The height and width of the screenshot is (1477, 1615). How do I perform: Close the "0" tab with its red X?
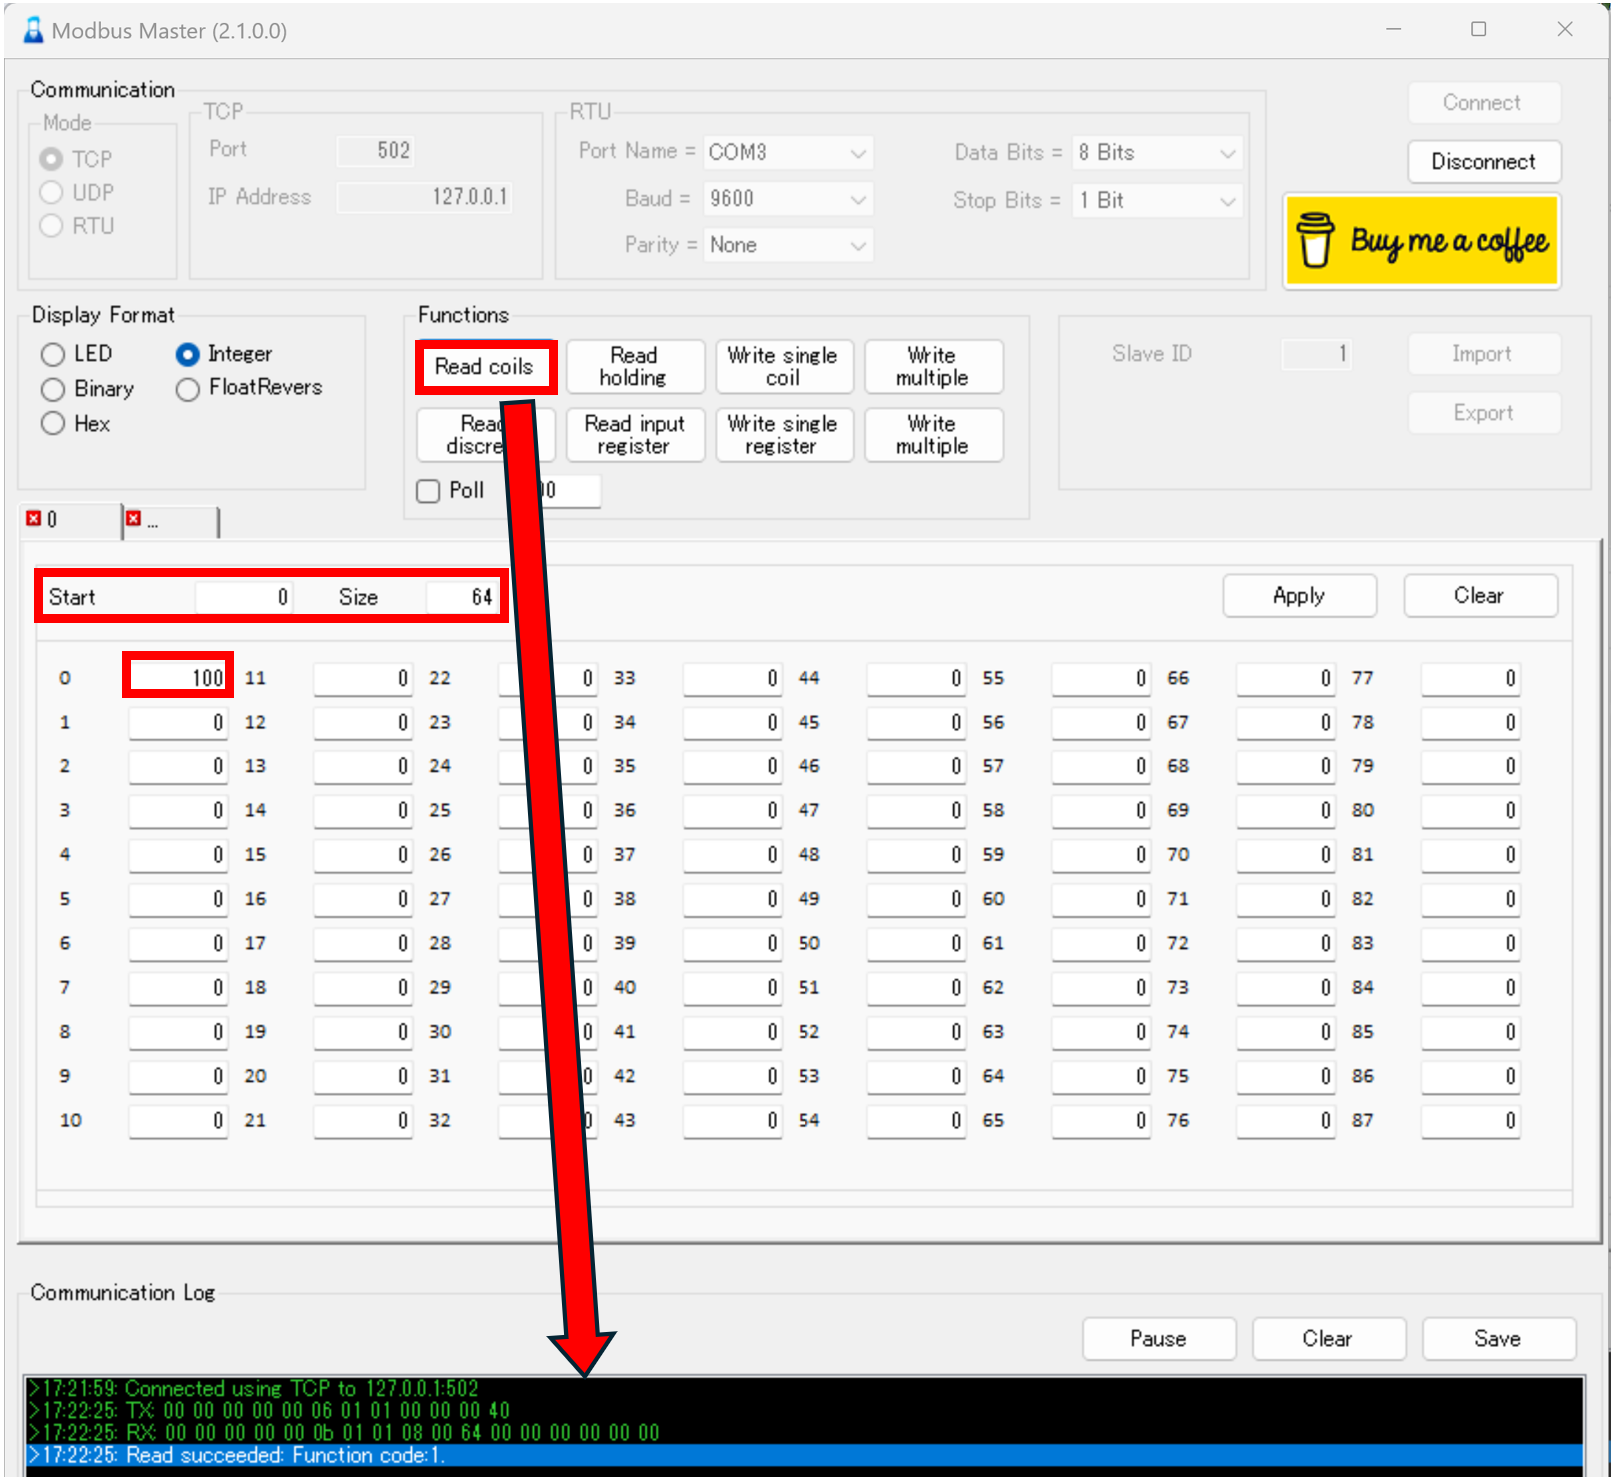[33, 518]
